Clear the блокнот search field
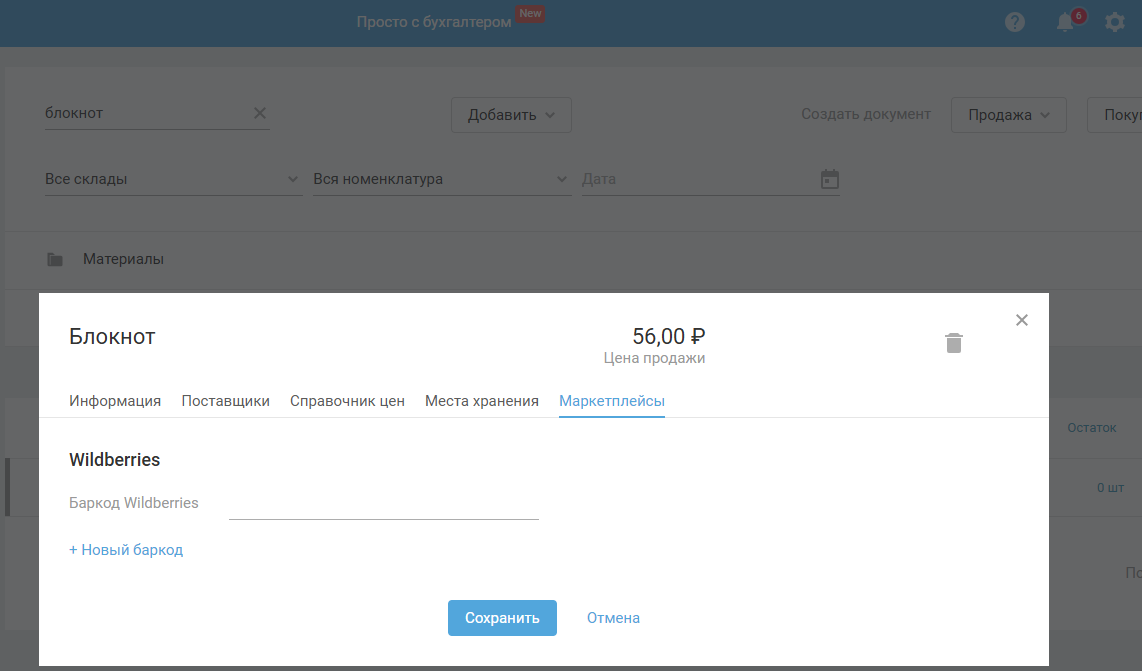 click(259, 113)
